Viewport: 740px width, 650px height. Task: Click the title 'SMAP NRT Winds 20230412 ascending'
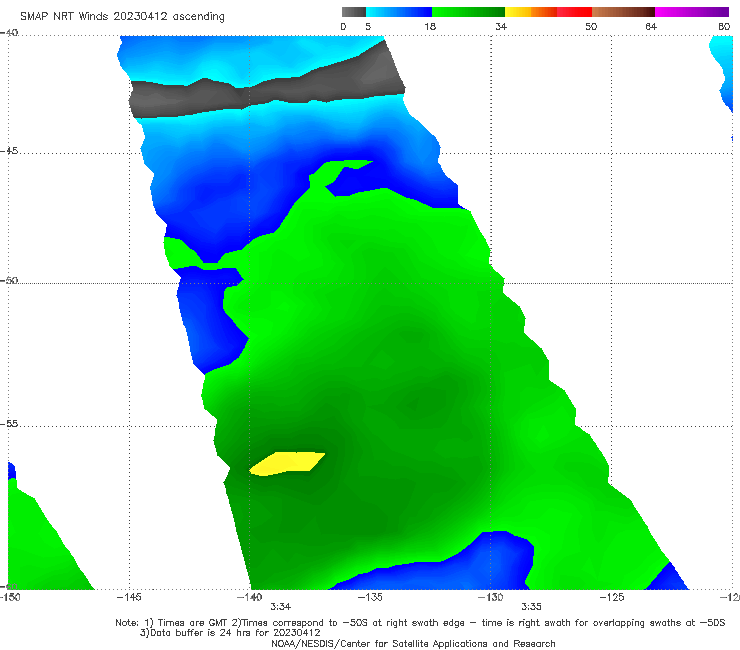122,16
